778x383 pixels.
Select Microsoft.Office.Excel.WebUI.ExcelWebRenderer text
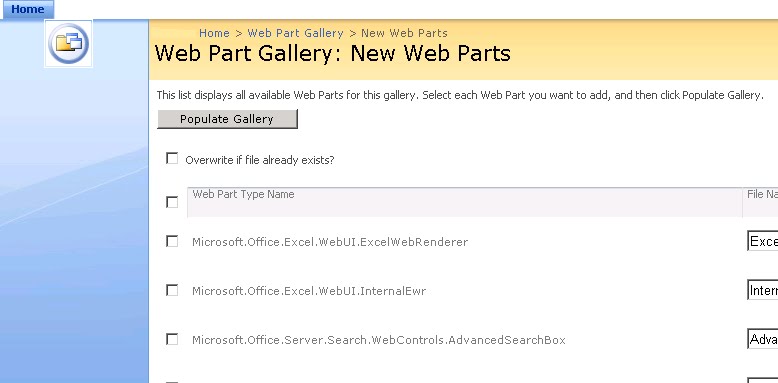pyautogui.click(x=330, y=242)
